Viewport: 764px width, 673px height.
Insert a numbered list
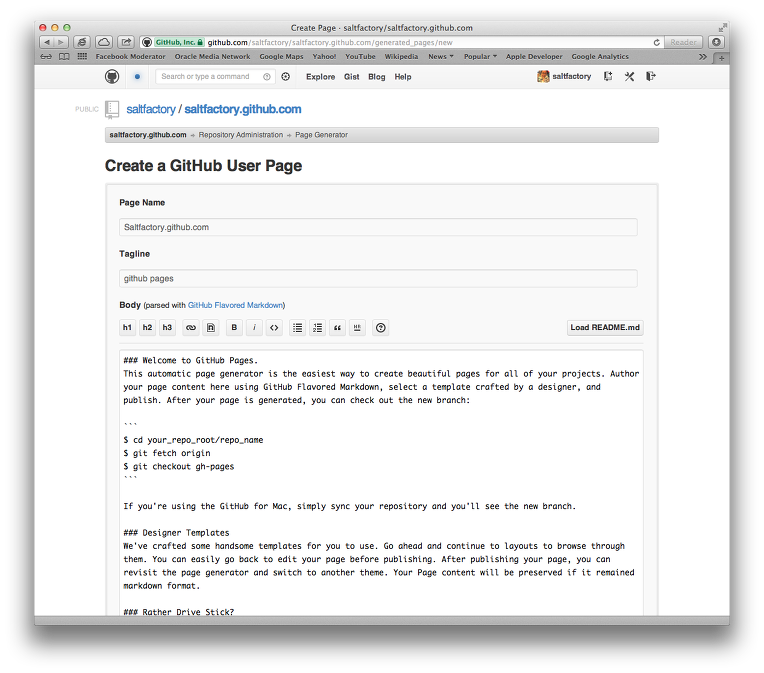[x=318, y=327]
